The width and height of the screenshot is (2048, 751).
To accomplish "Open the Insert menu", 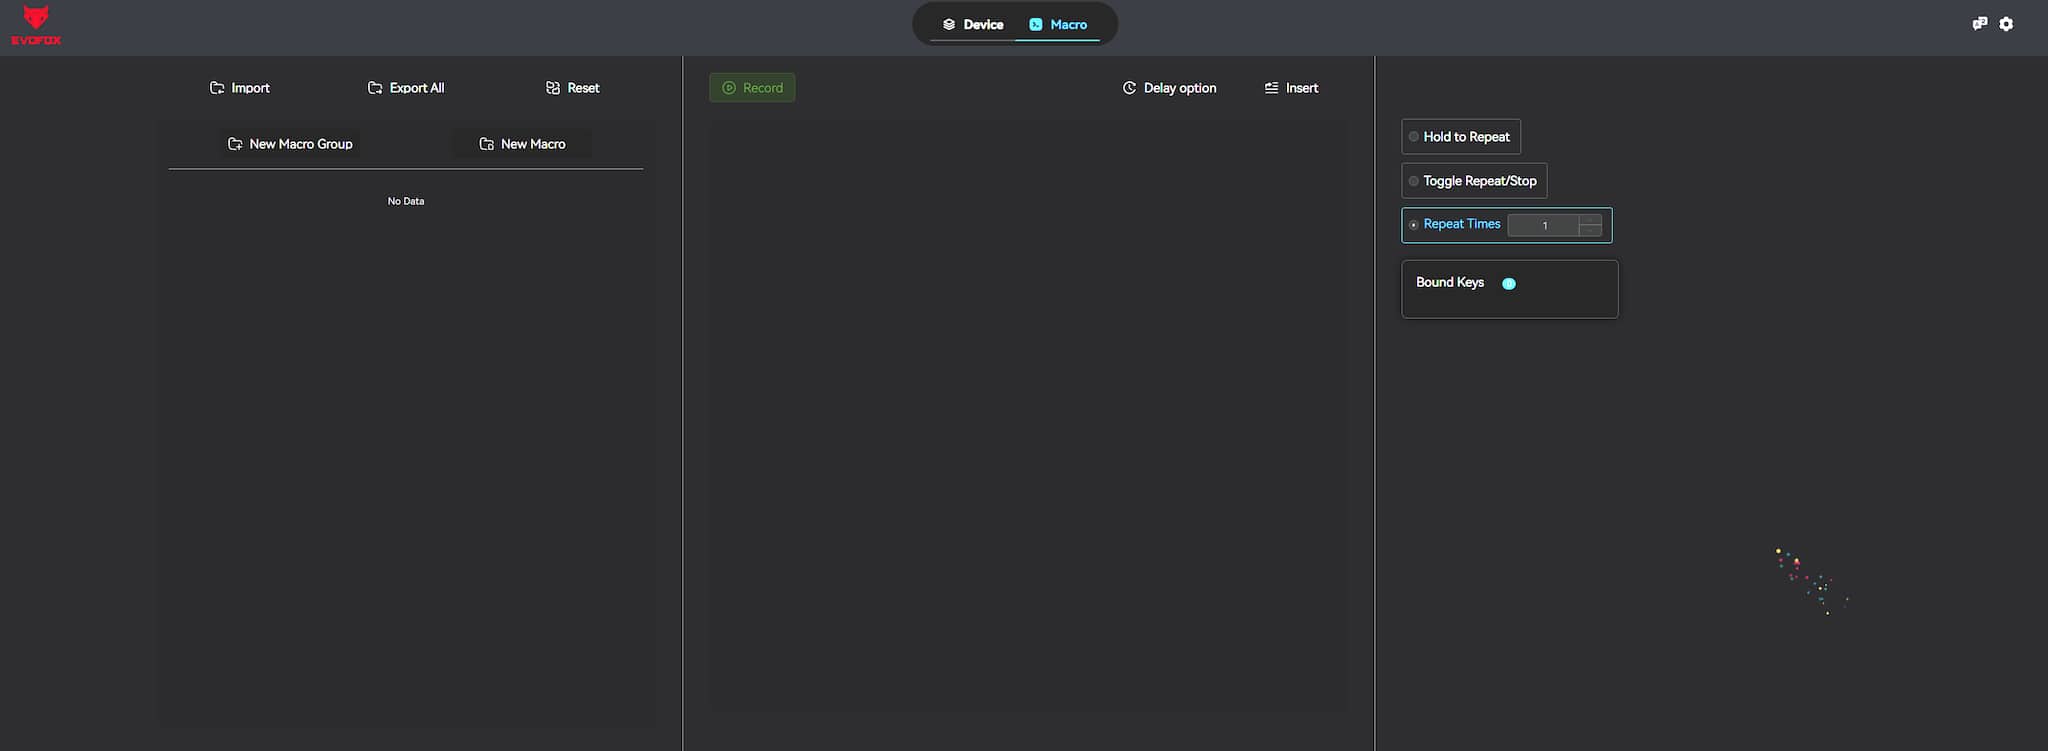I will pyautogui.click(x=1291, y=88).
